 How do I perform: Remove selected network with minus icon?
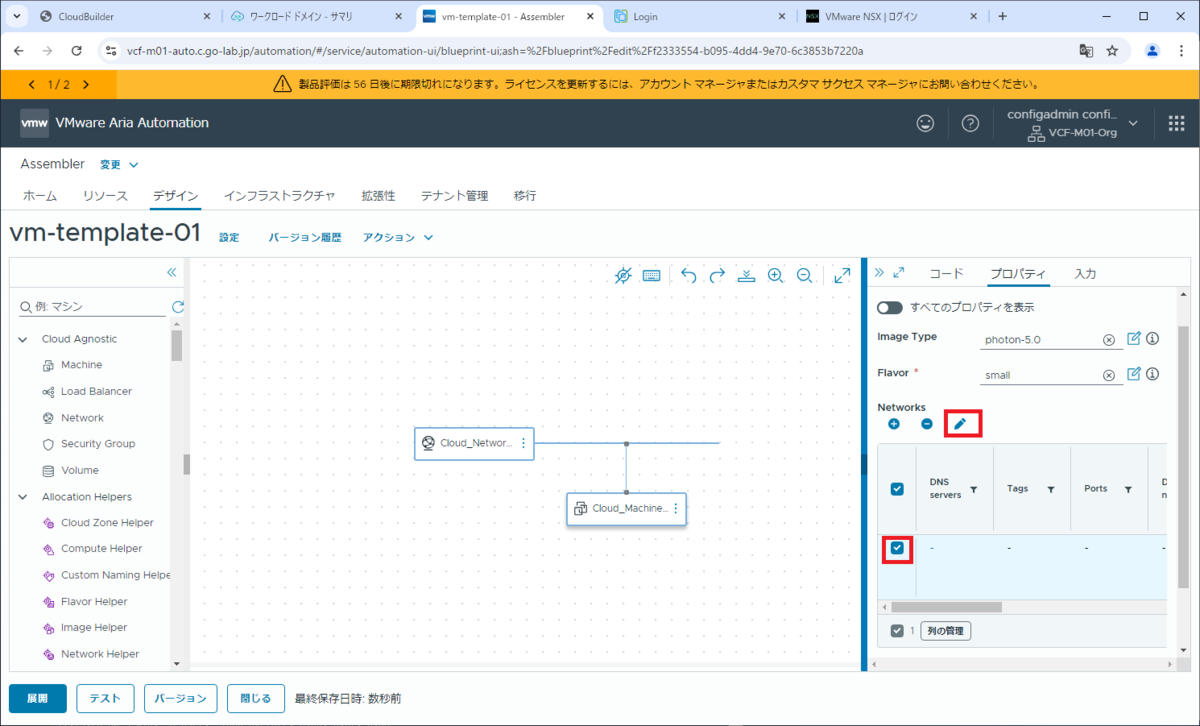[927, 424]
